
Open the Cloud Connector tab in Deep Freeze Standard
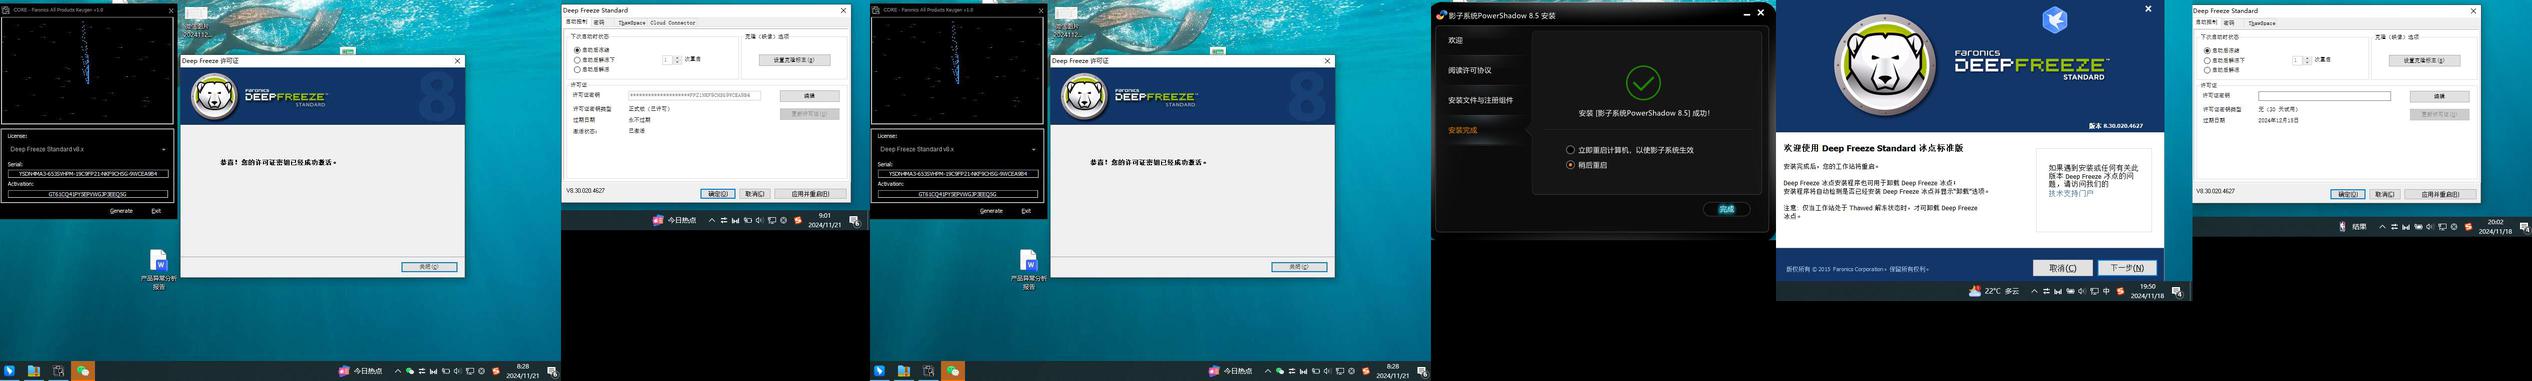(673, 22)
